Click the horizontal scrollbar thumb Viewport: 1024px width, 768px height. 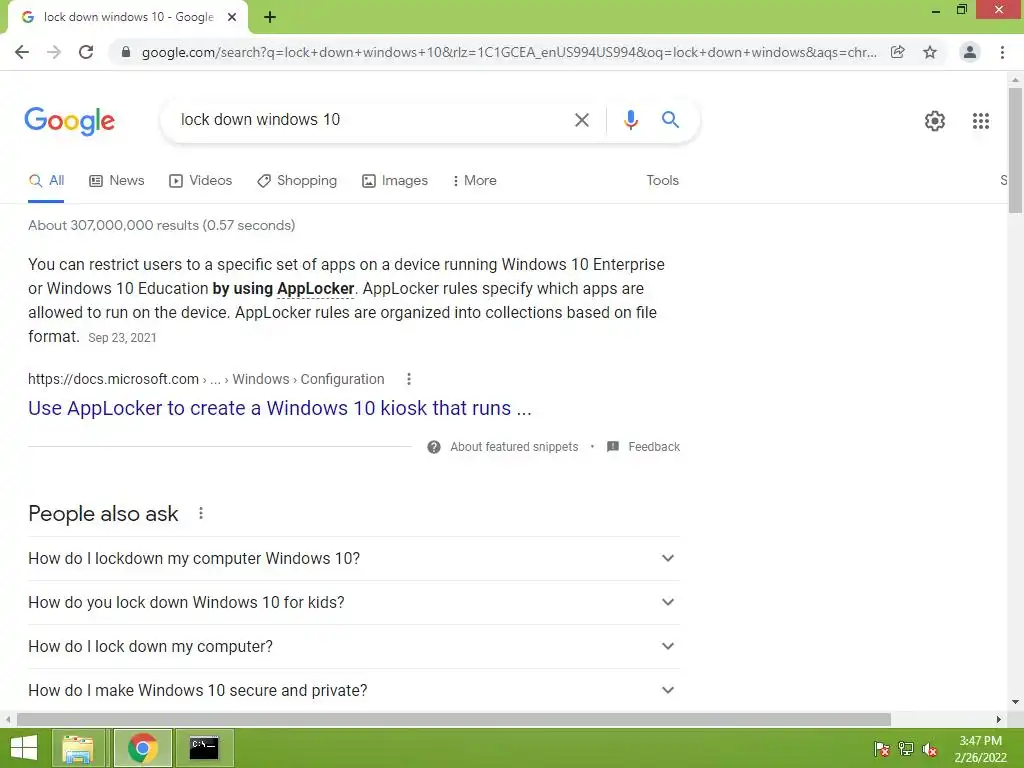click(x=454, y=719)
